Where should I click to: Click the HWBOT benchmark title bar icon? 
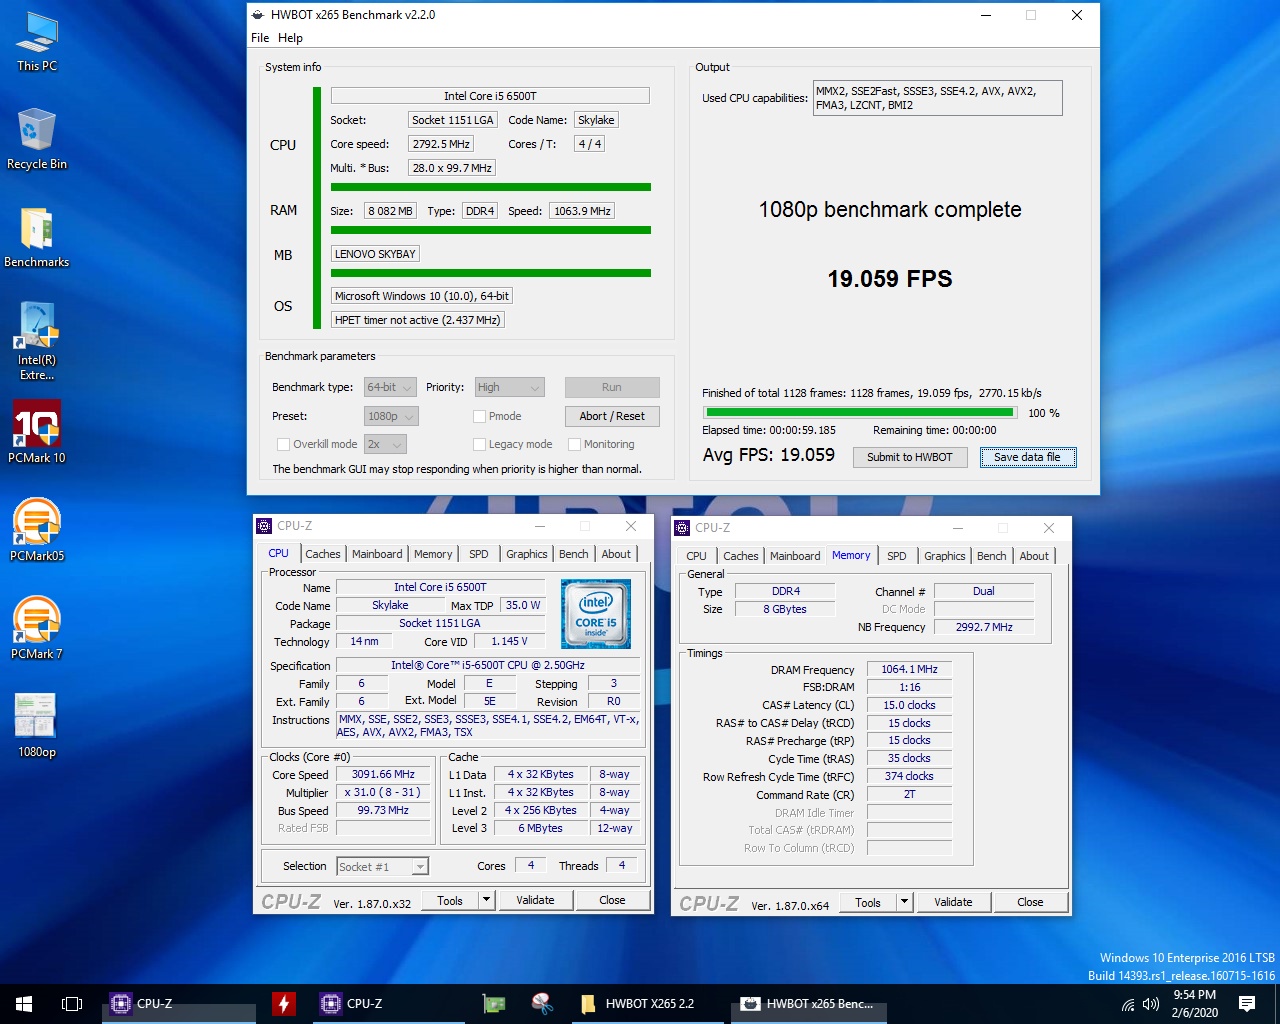click(x=258, y=15)
